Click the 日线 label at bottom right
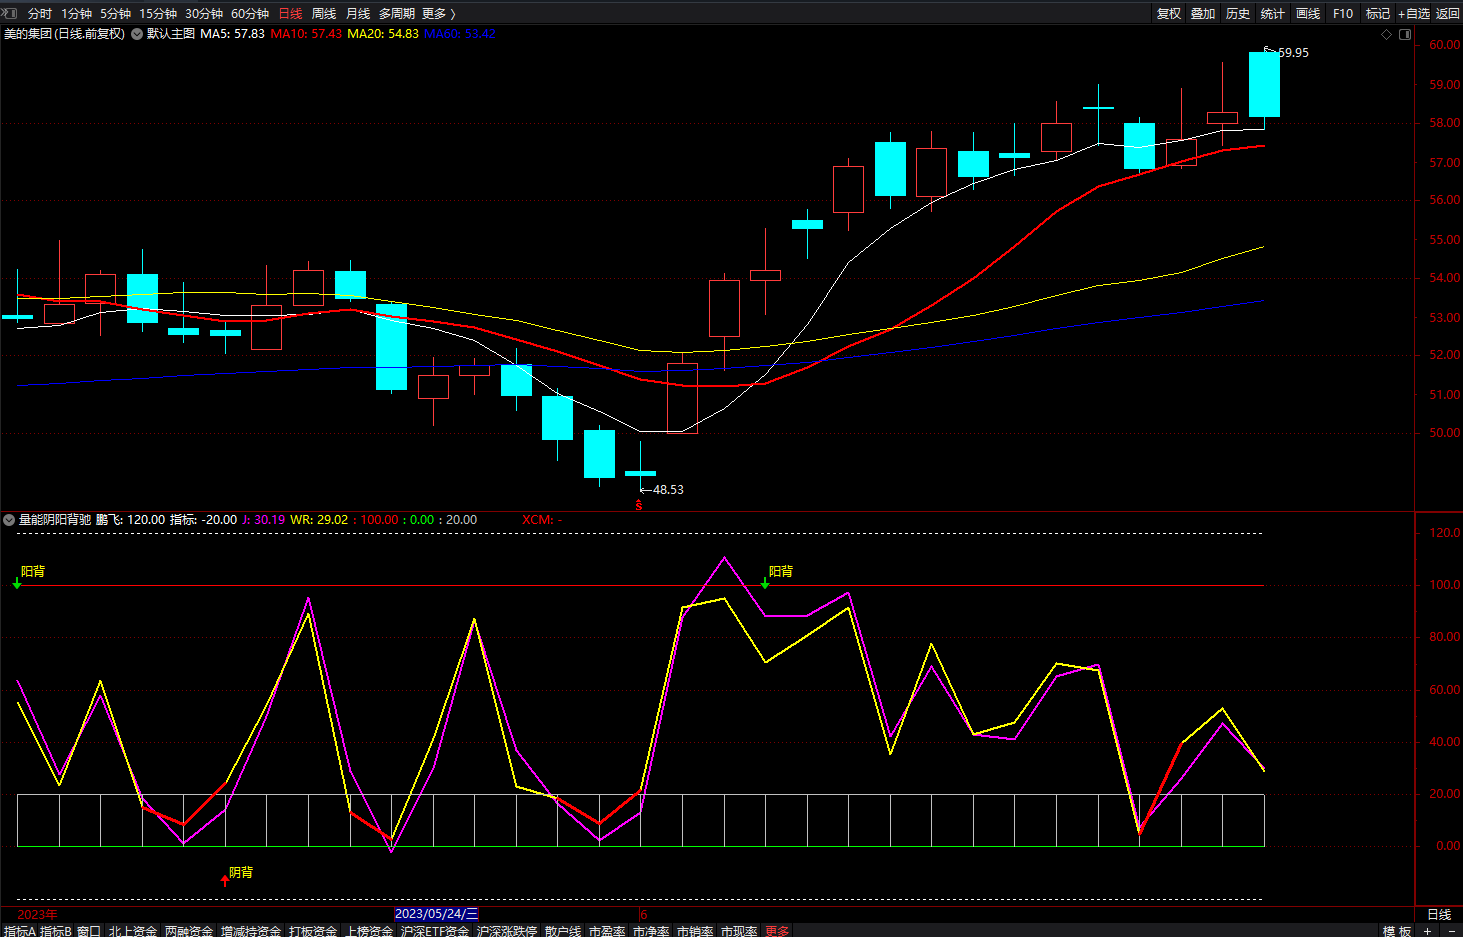Viewport: 1463px width, 937px height. [1439, 914]
